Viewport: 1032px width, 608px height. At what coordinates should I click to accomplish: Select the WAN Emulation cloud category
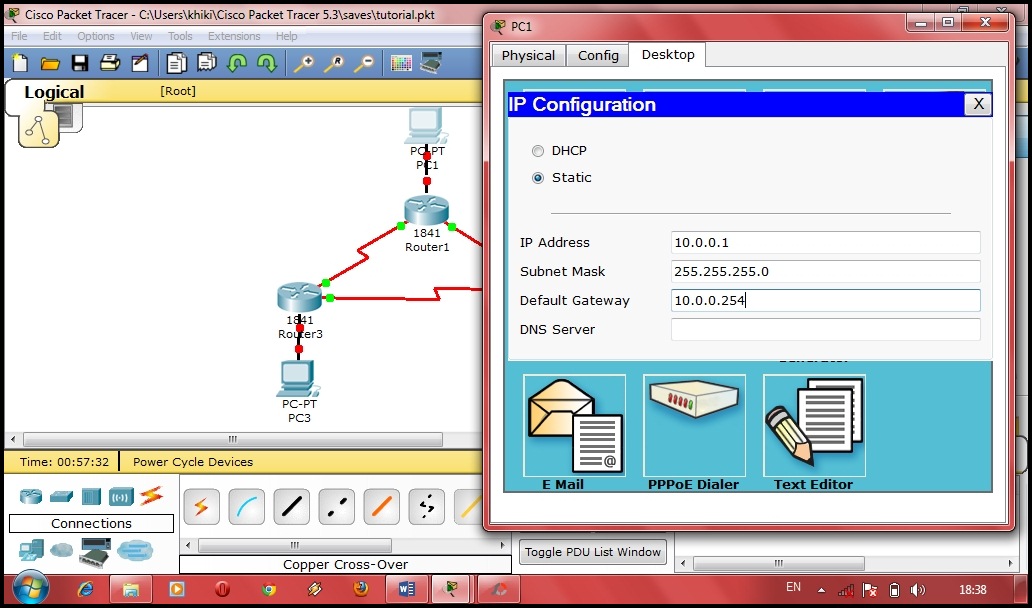coord(61,549)
